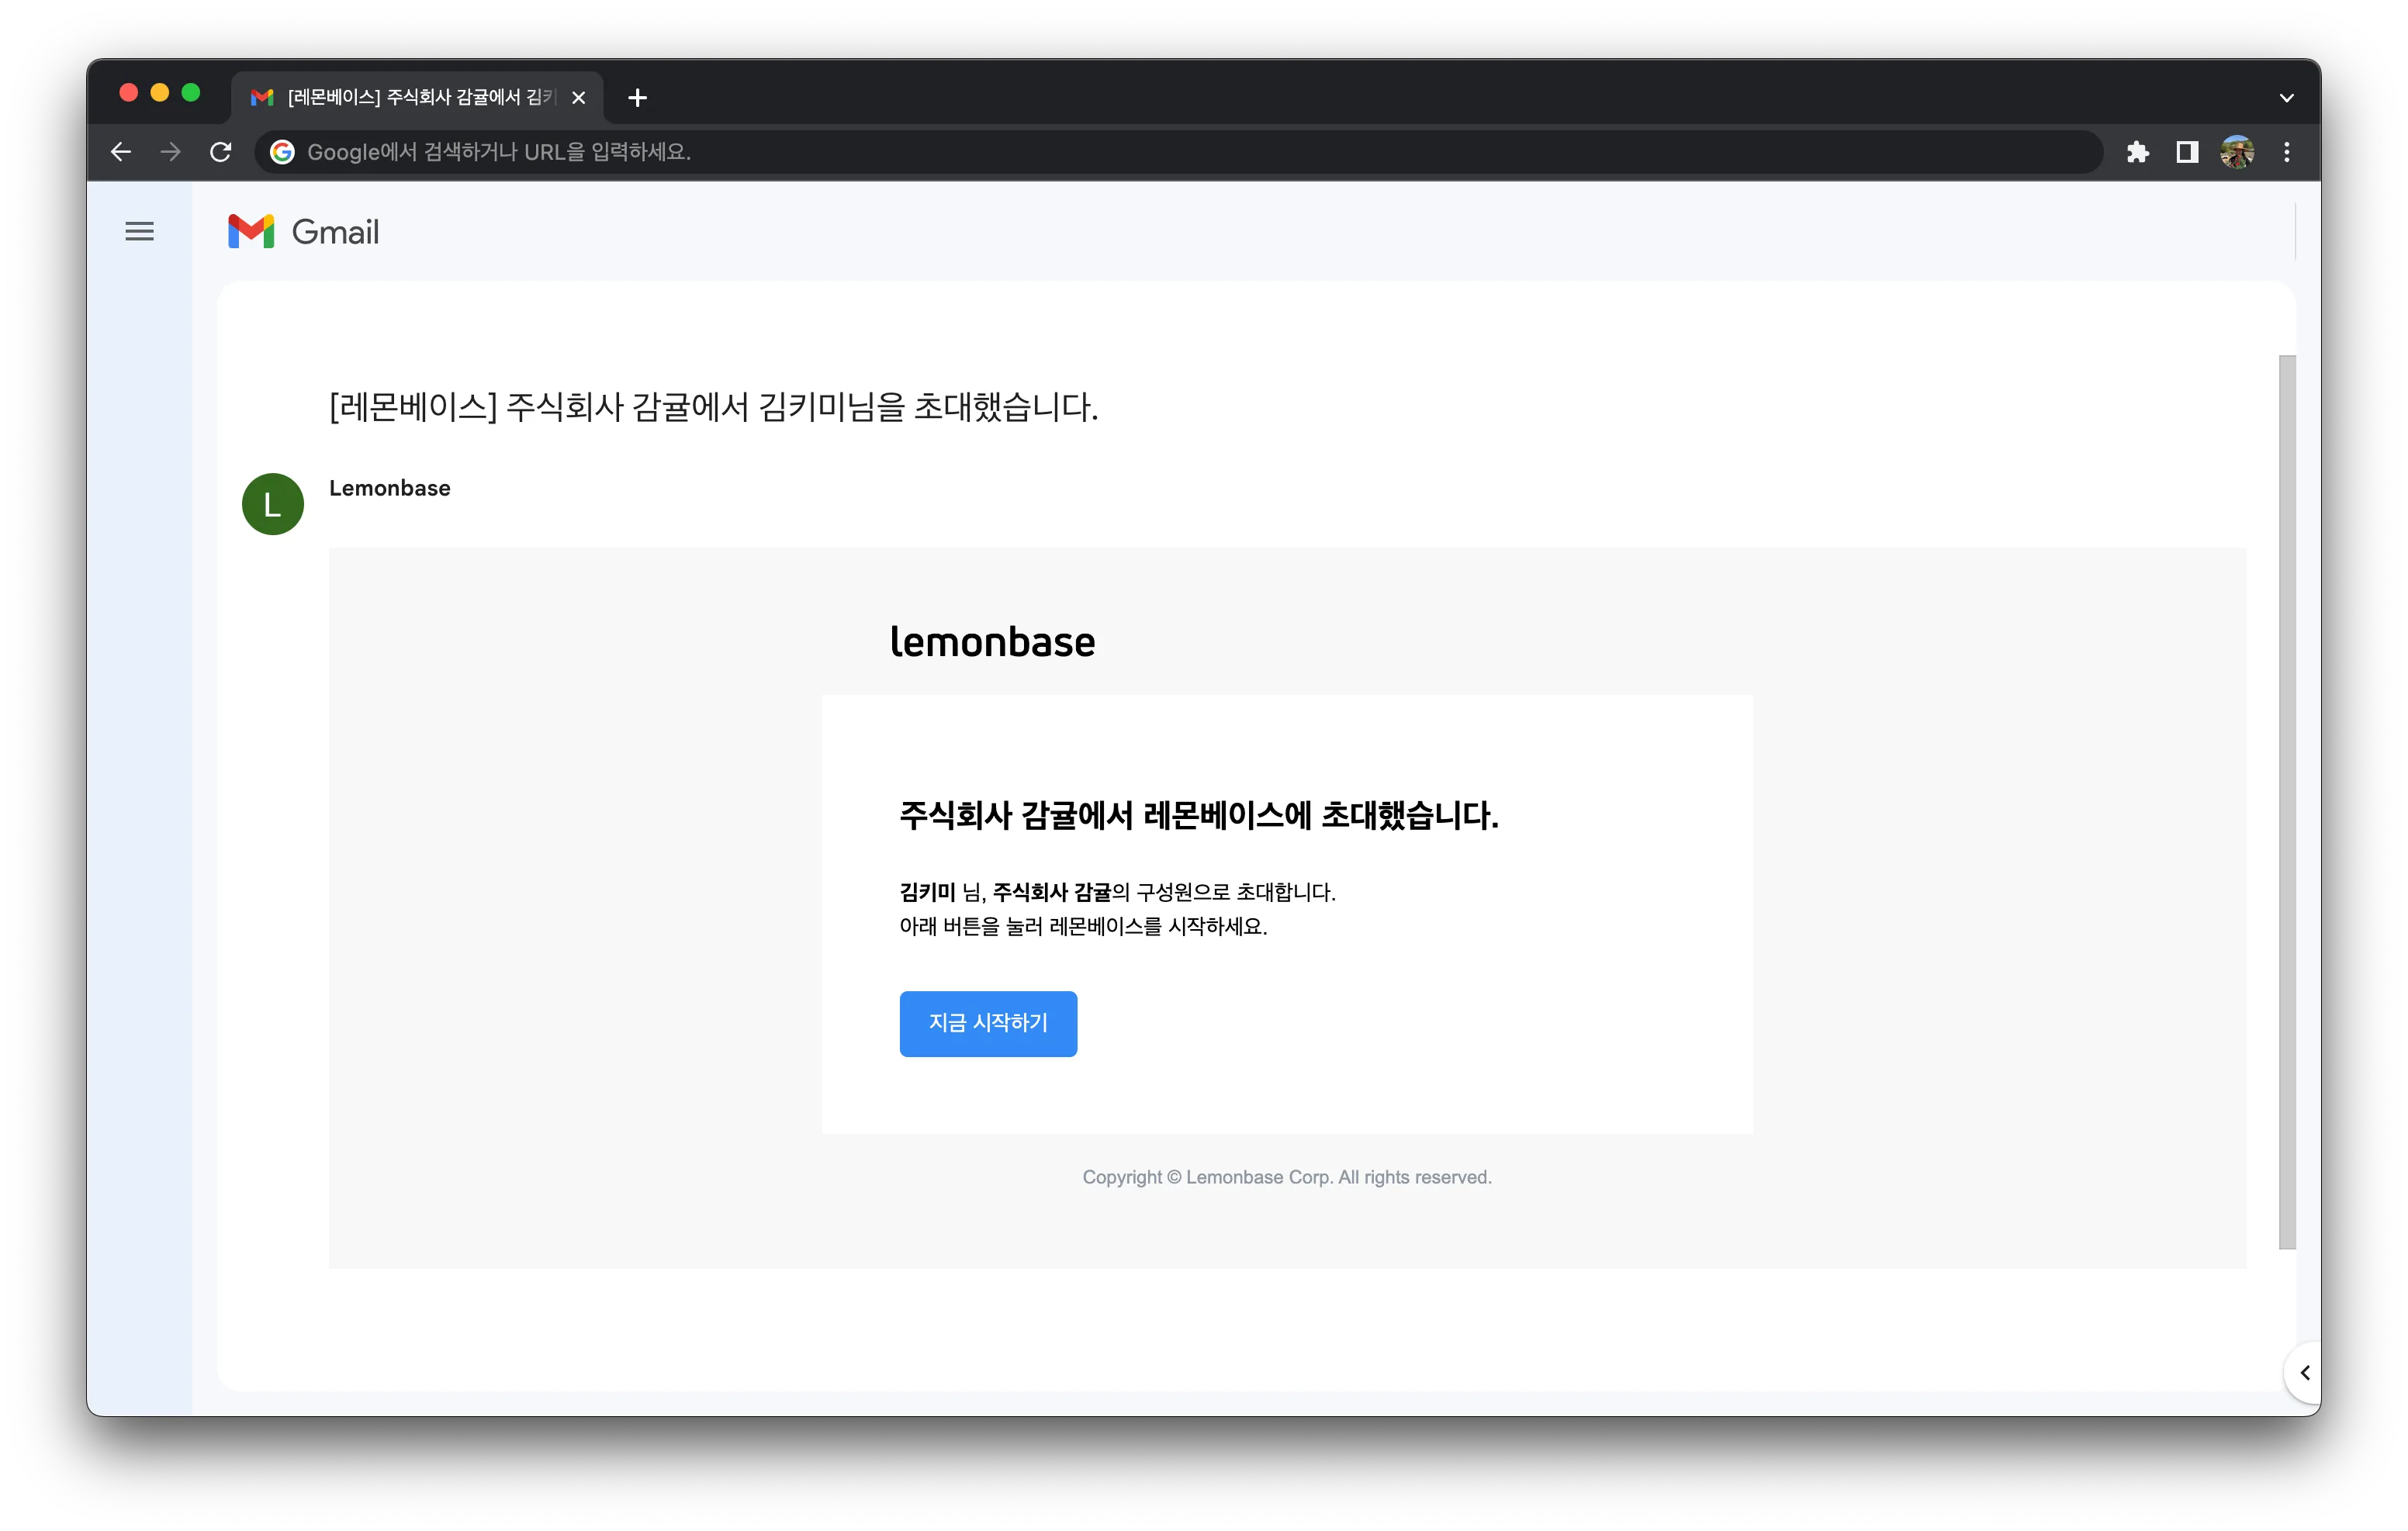This screenshot has width=2408, height=1531.
Task: Reload the page with the refresh icon
Action: [x=221, y=152]
